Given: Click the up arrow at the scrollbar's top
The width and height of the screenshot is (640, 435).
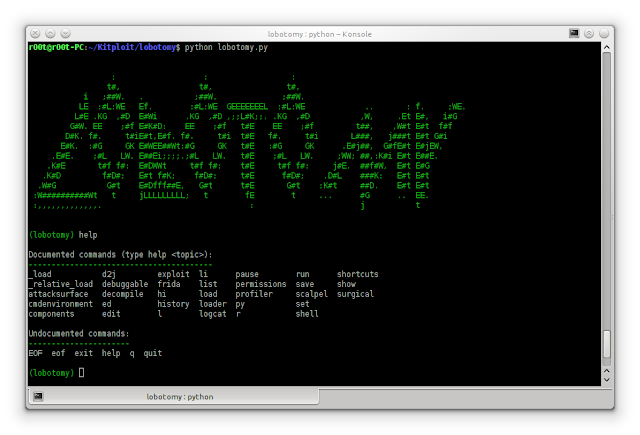Looking at the screenshot, I should 607,47.
